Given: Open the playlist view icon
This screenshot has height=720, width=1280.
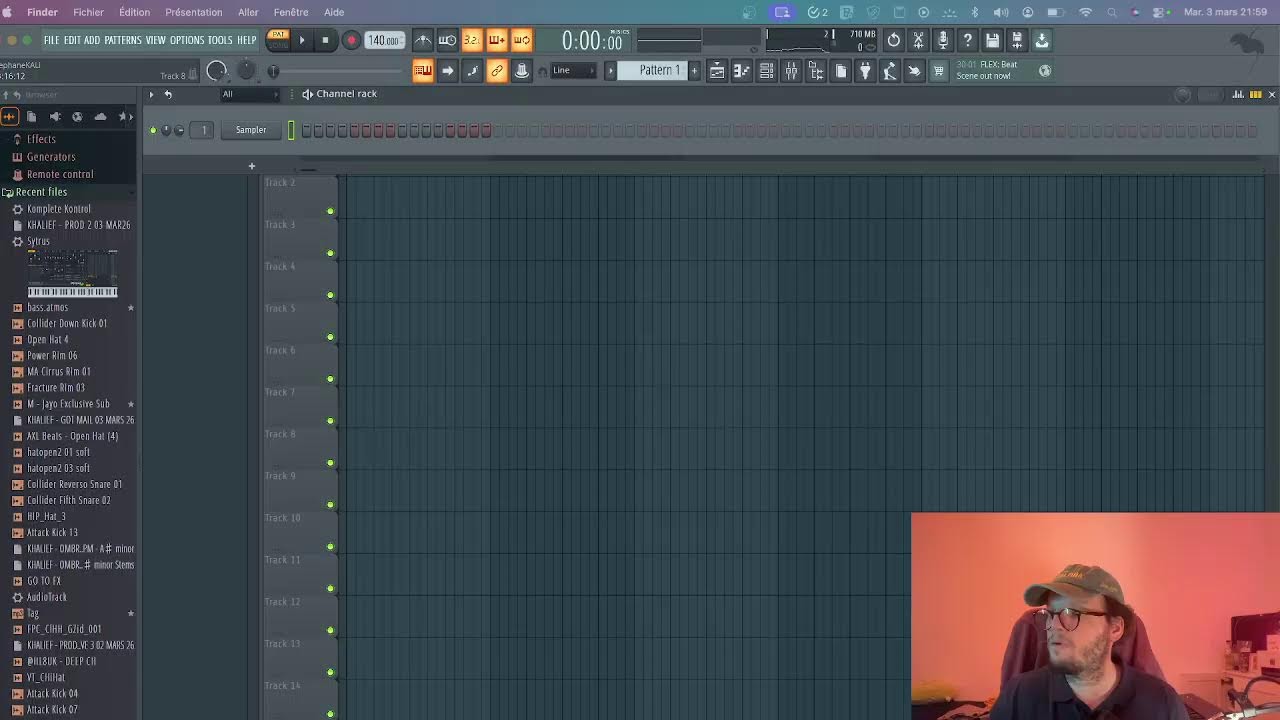Looking at the screenshot, I should pyautogui.click(x=717, y=70).
